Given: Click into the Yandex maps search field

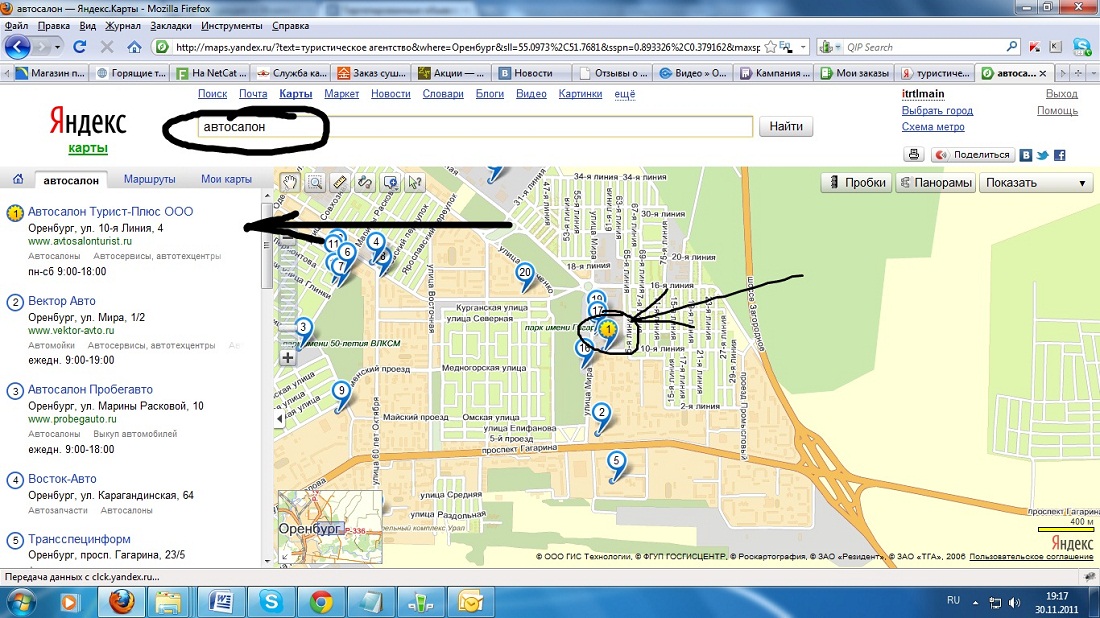Looking at the screenshot, I should 475,127.
